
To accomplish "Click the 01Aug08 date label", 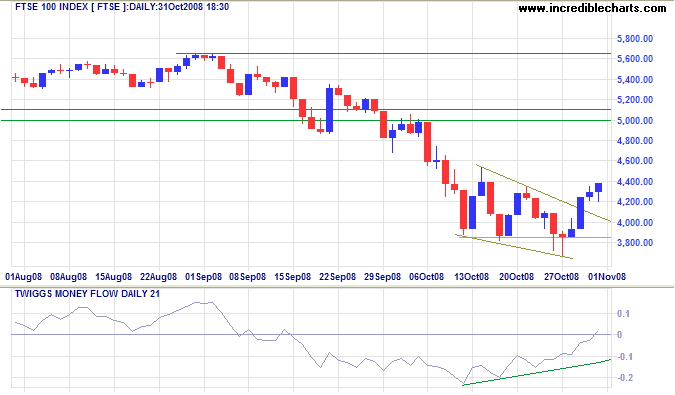I will [23, 277].
